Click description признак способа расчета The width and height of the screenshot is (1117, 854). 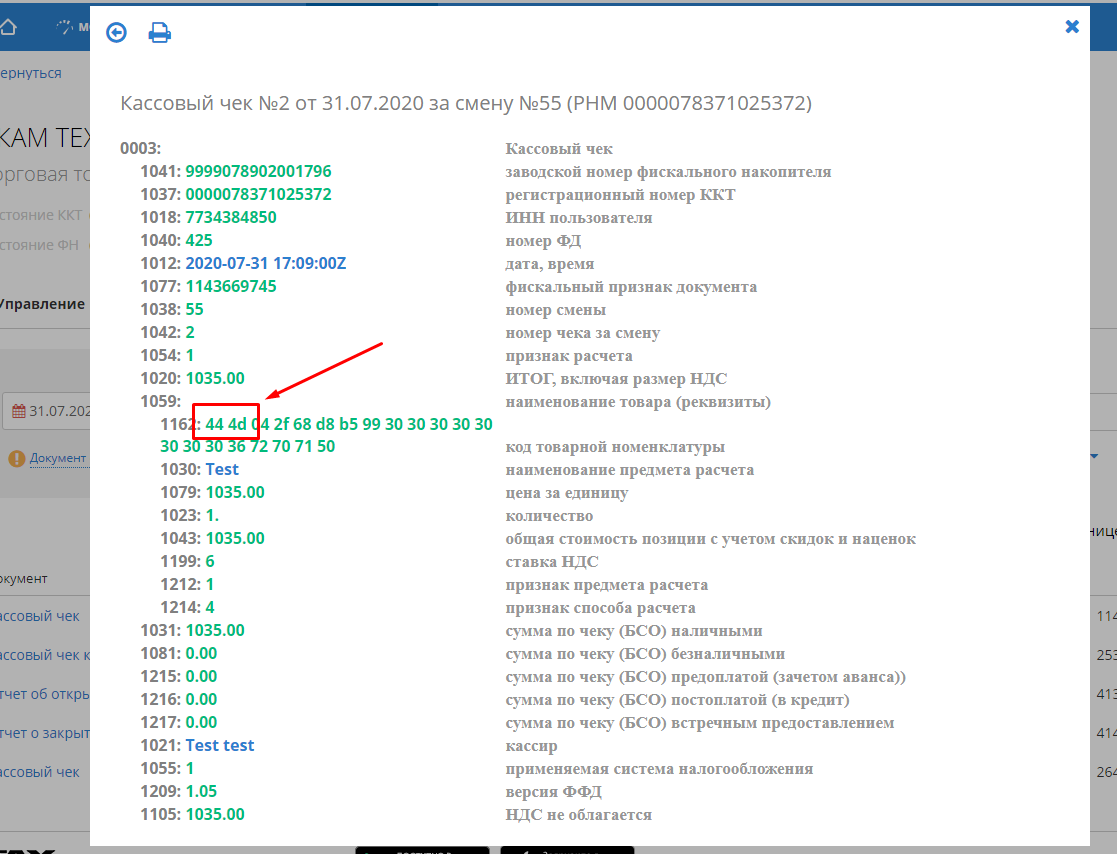601,608
